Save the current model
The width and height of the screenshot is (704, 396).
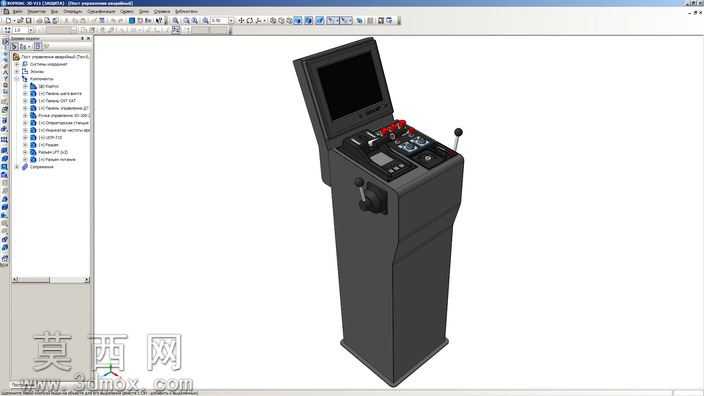(29, 21)
